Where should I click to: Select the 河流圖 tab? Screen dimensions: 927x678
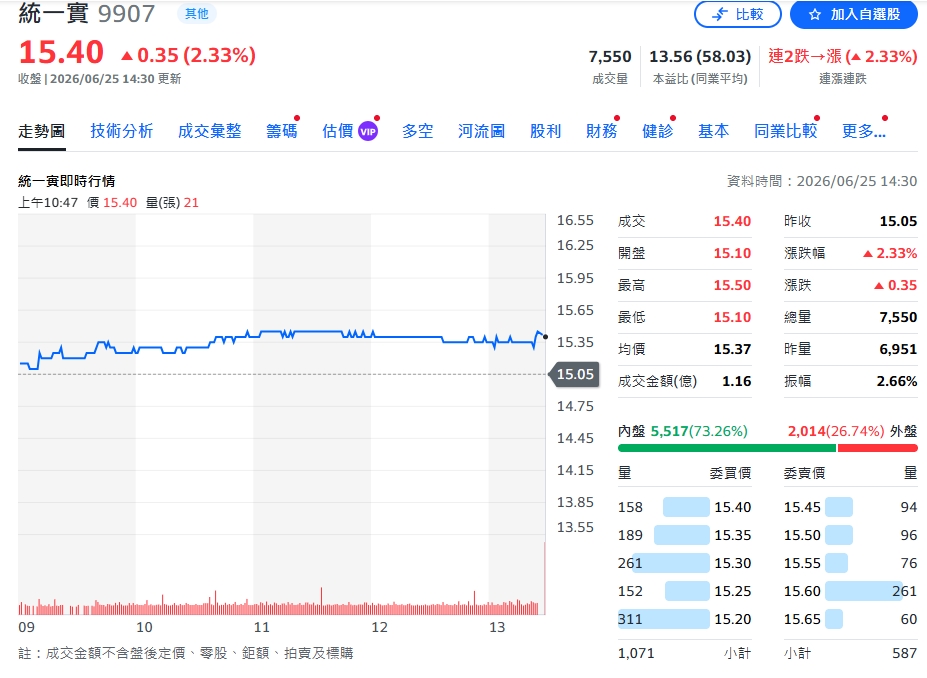coord(481,131)
